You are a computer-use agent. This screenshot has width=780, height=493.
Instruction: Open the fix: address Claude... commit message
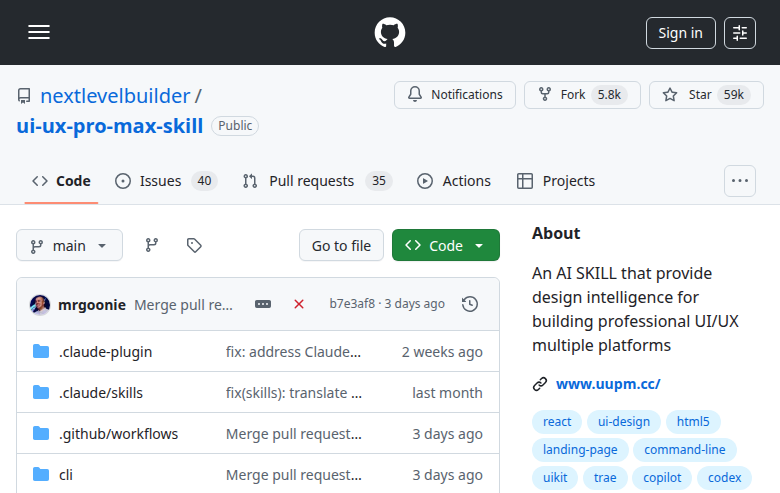[x=293, y=352]
